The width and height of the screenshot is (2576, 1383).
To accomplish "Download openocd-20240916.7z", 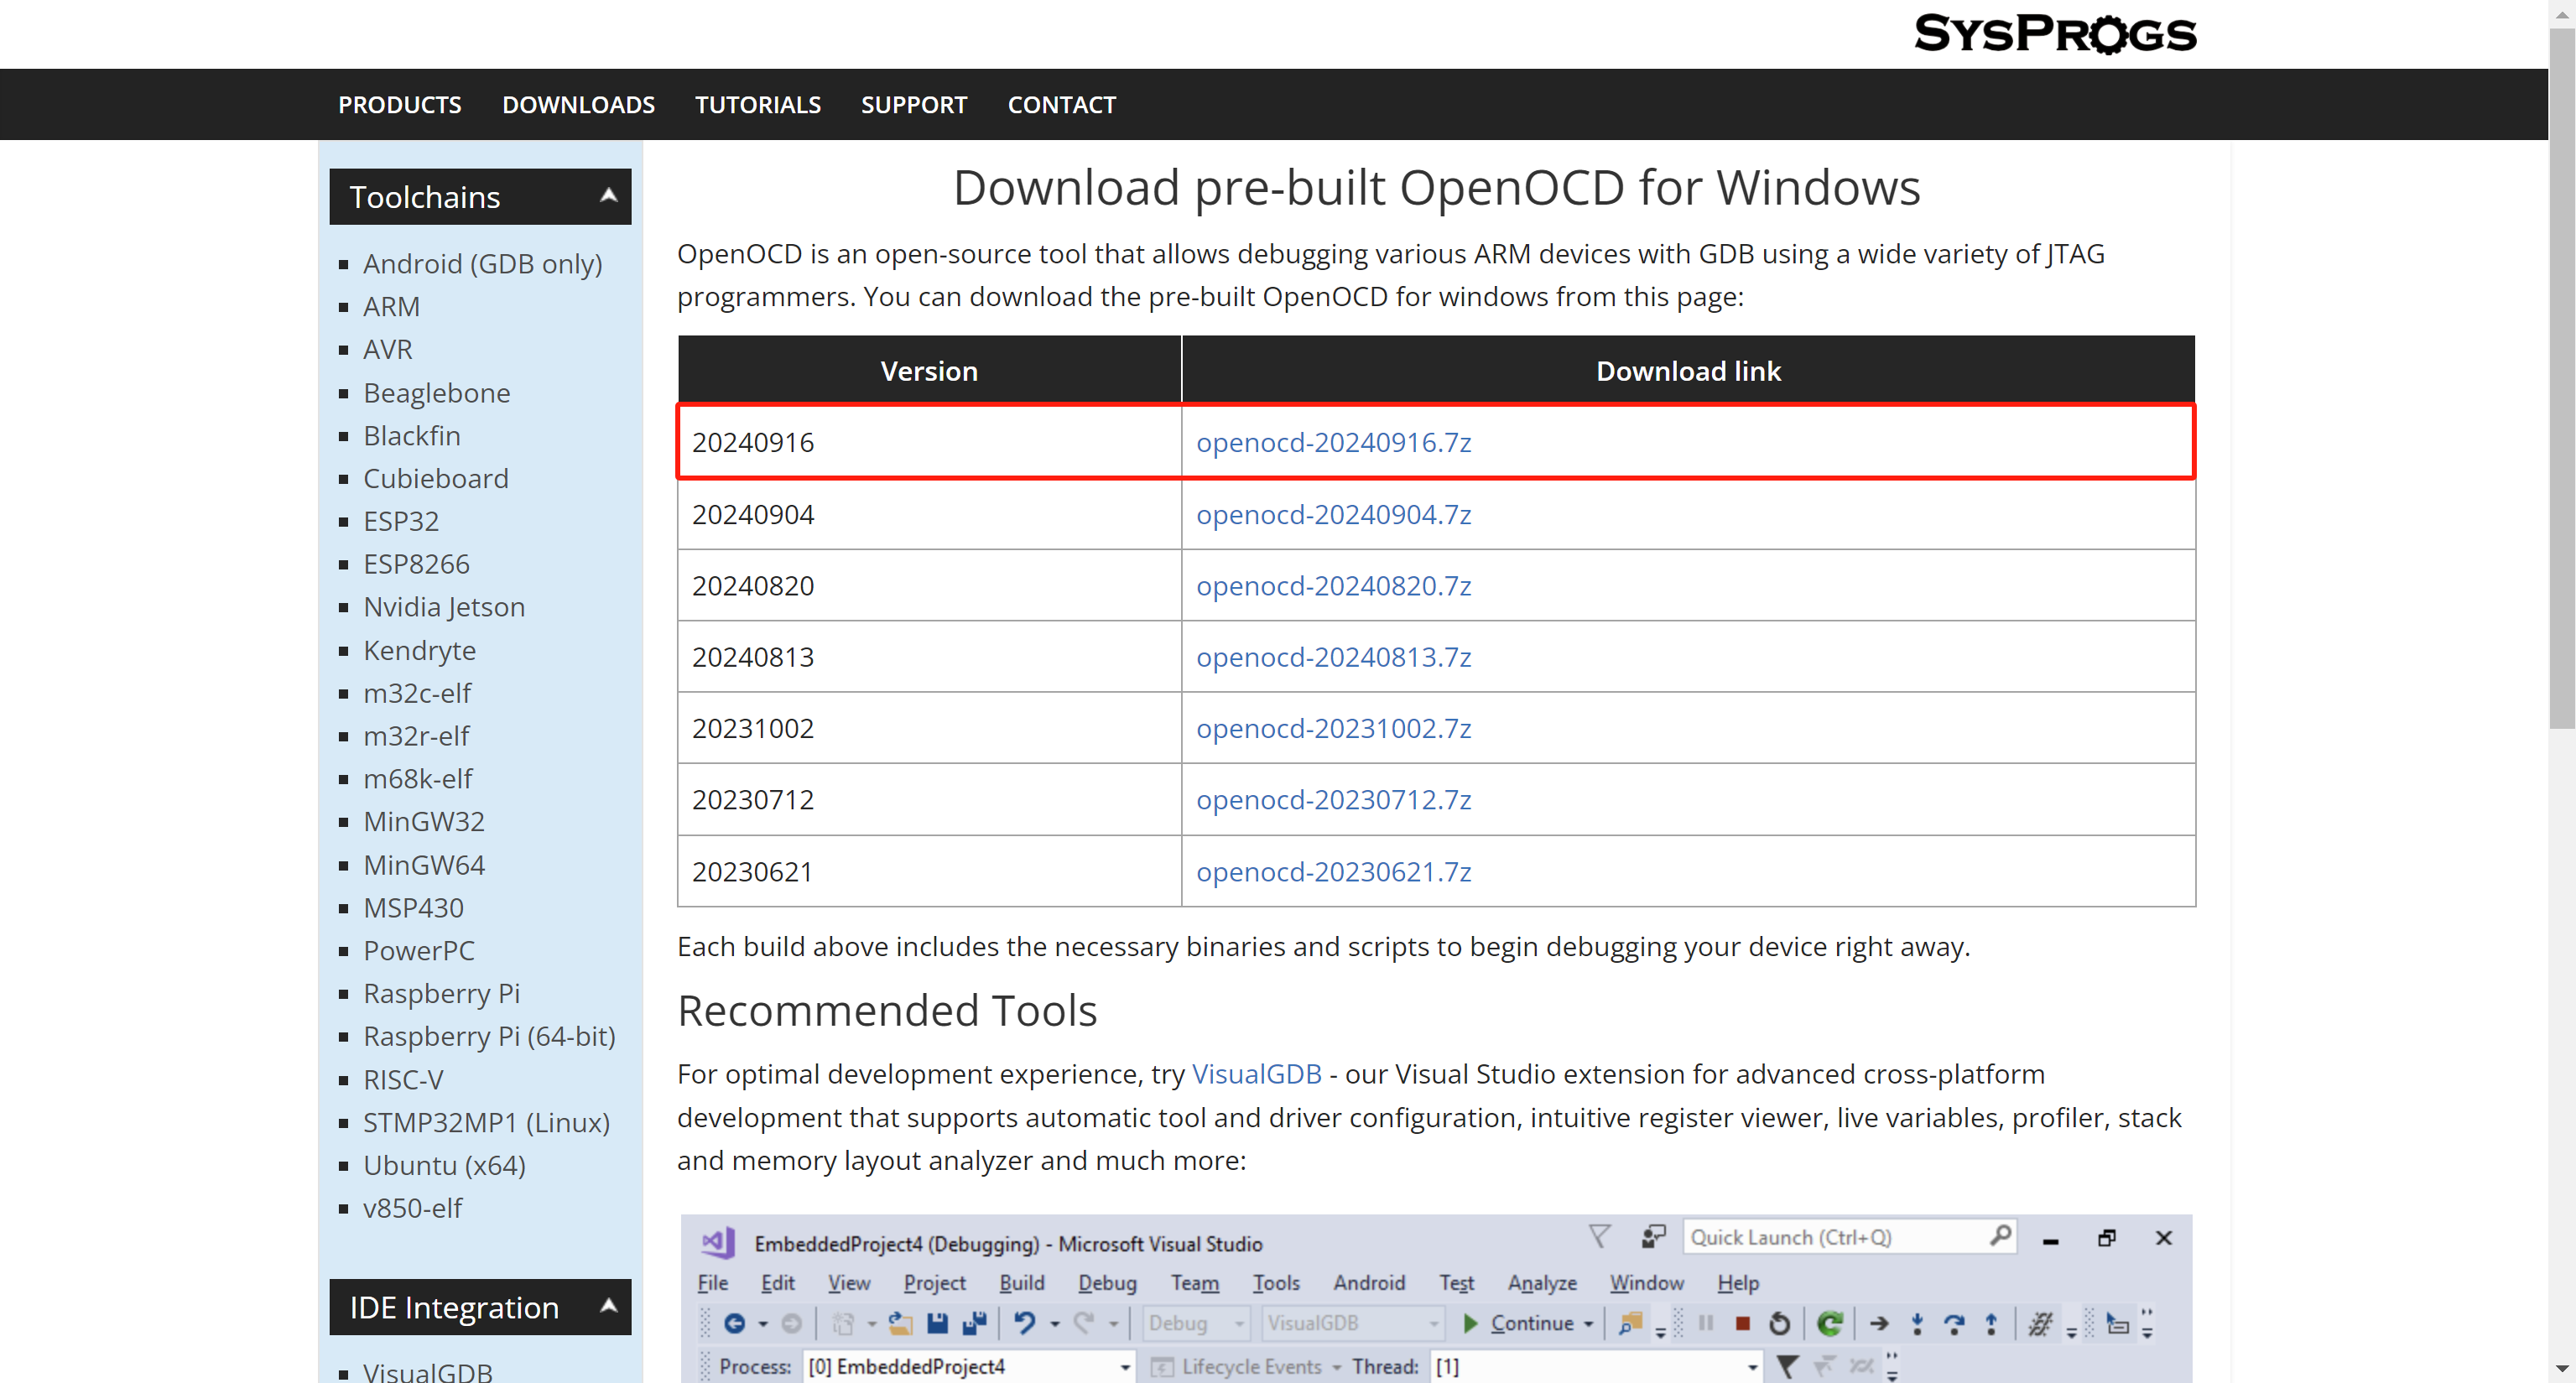I will pyautogui.click(x=1333, y=442).
